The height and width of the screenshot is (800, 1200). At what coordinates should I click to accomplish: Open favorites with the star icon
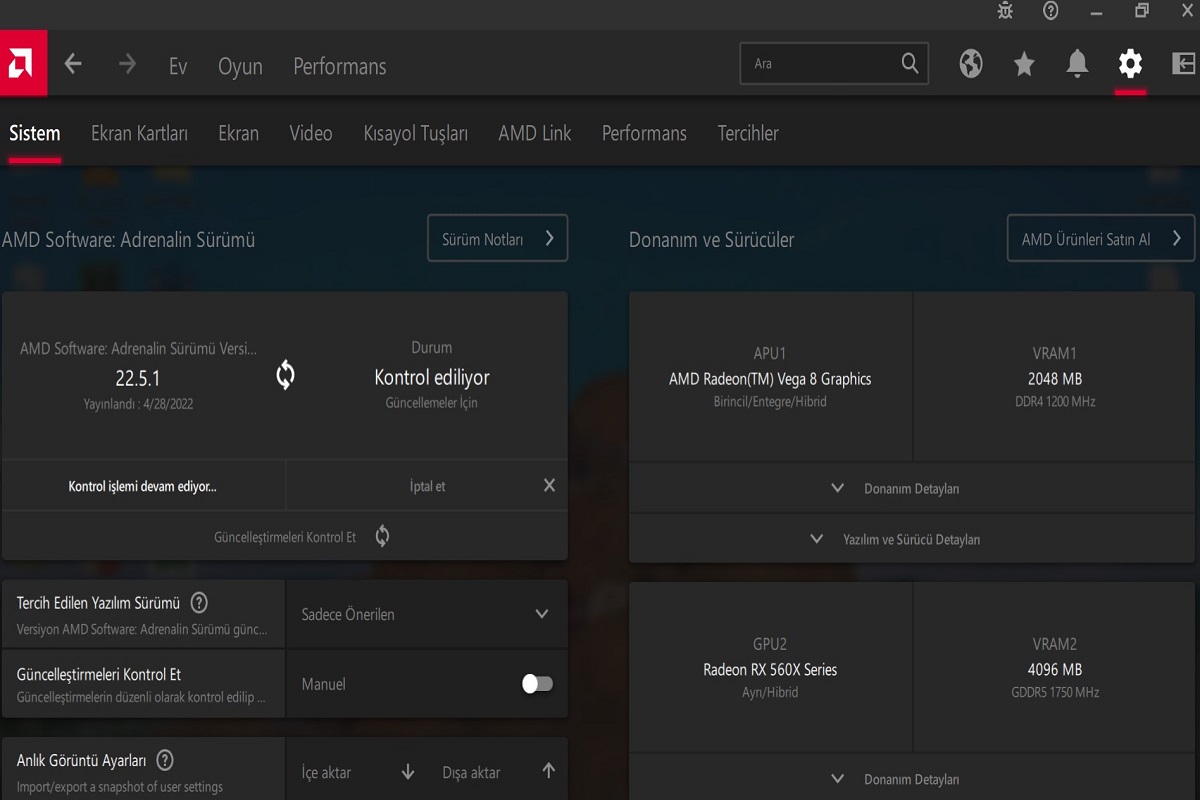(x=1024, y=65)
